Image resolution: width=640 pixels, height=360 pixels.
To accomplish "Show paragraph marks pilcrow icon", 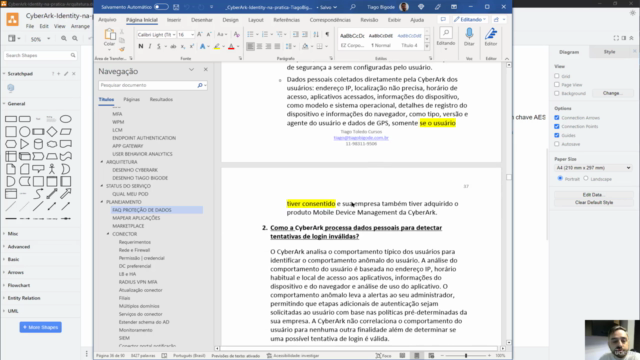I will [327, 35].
